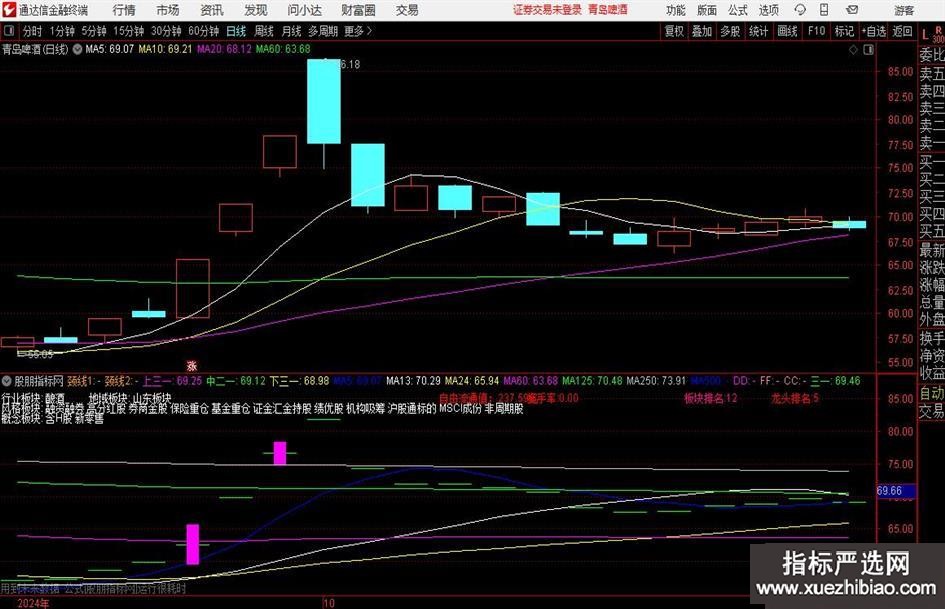Click the 返回 back button
Screen dimensions: 945x609
click(x=902, y=31)
